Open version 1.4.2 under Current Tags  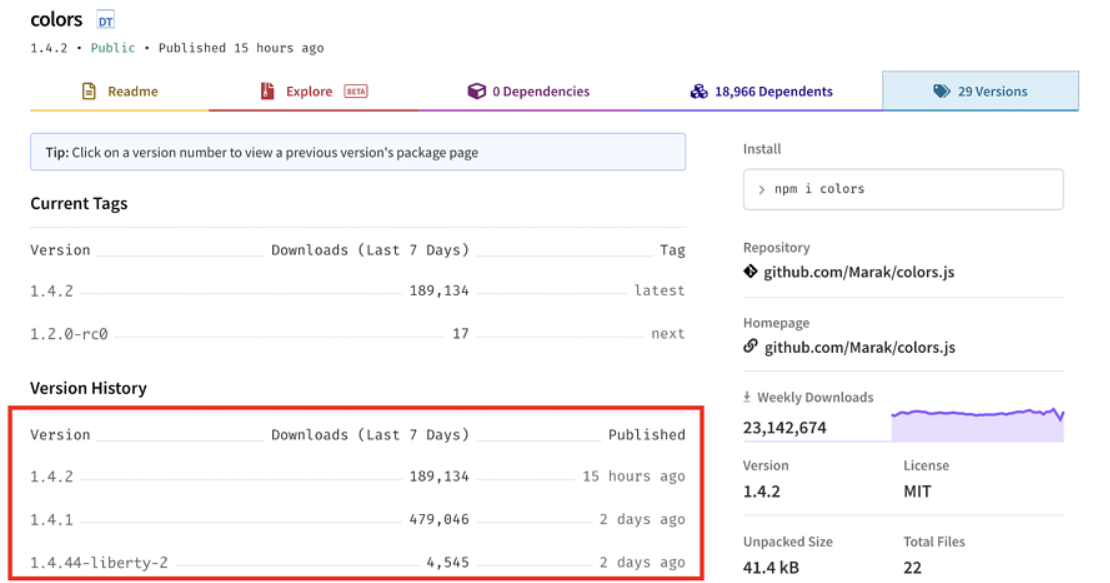pyautogui.click(x=52, y=291)
